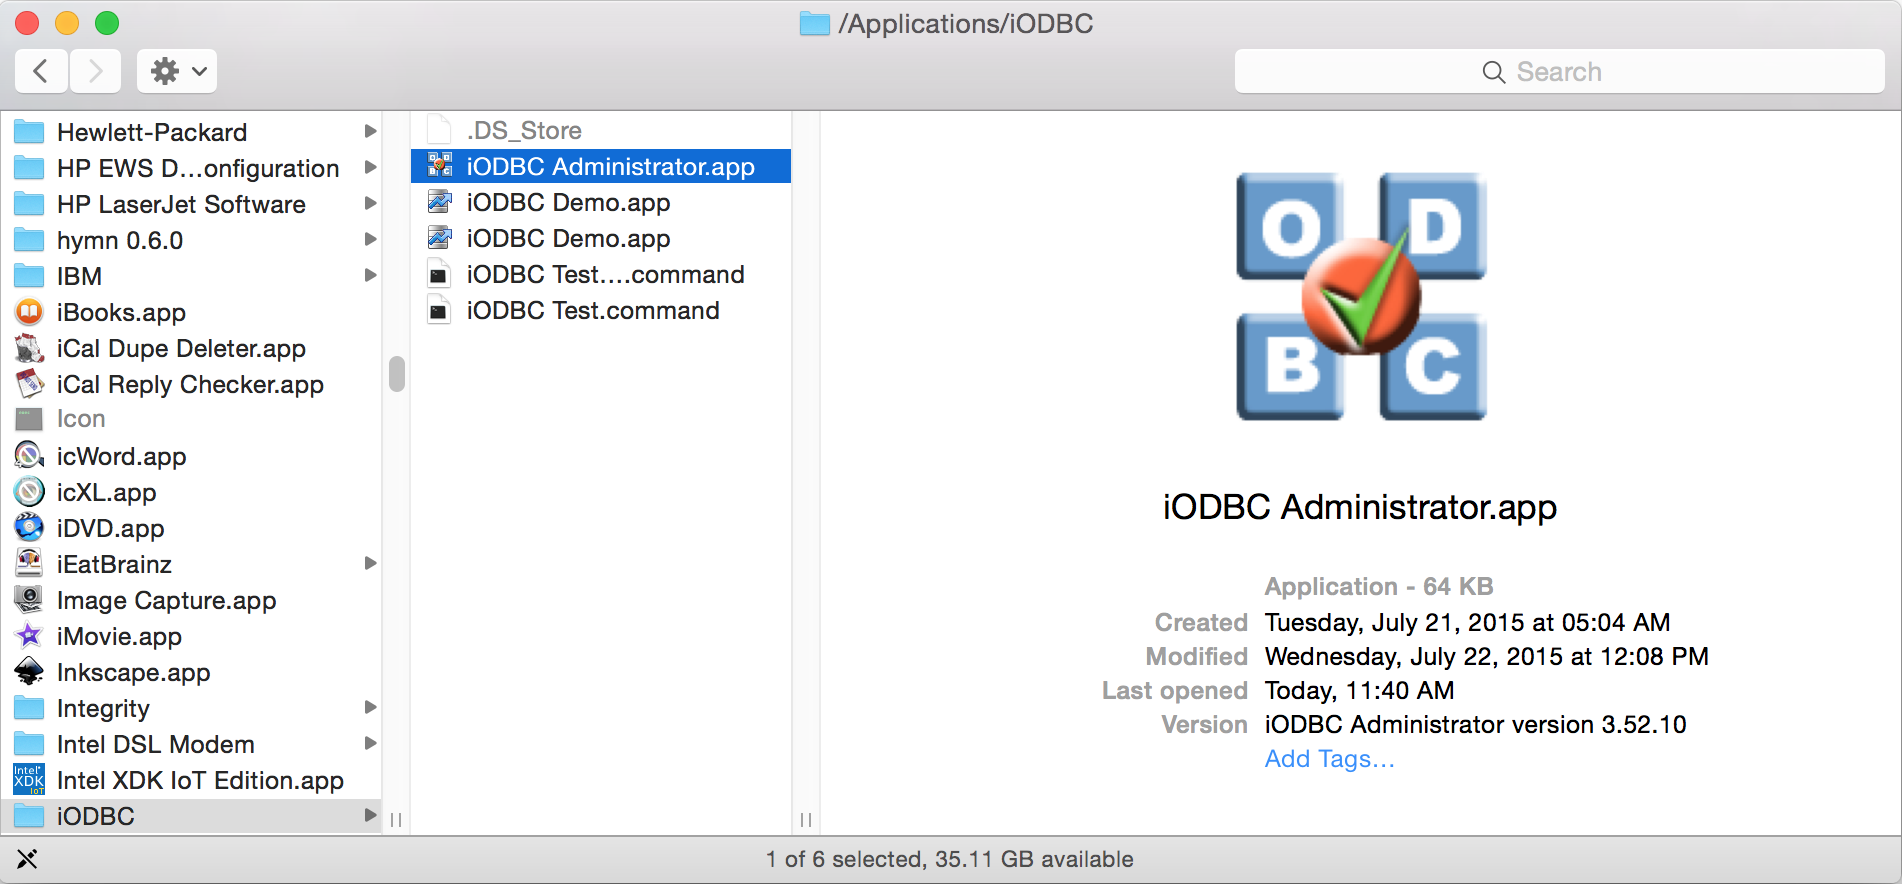The image size is (1902, 884).
Task: Expand HP LaserJet Software folder arrow
Action: [x=370, y=203]
